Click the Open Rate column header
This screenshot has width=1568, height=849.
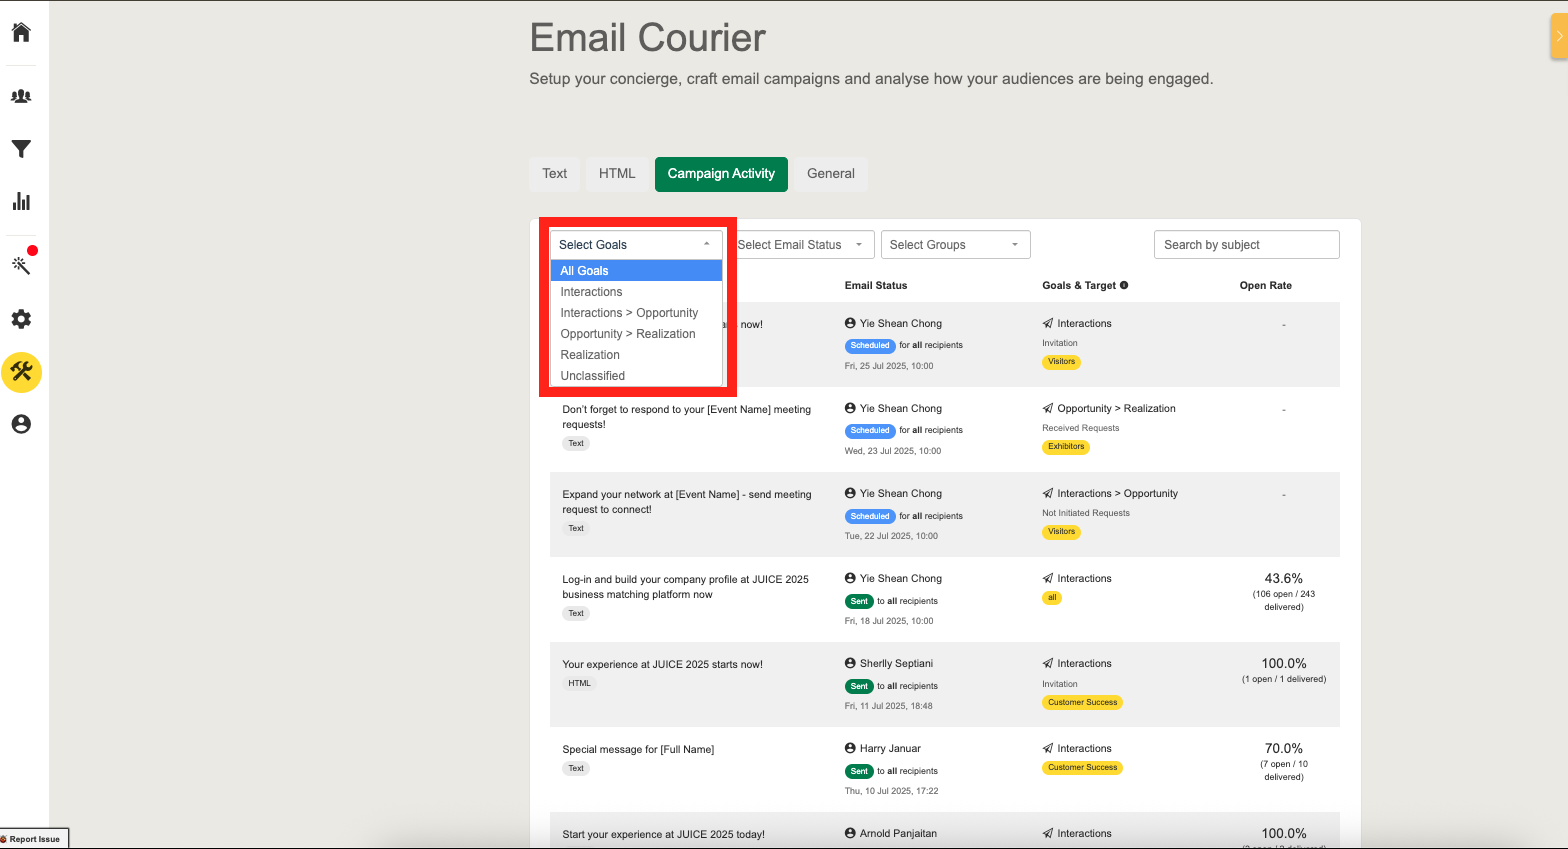[x=1266, y=285]
